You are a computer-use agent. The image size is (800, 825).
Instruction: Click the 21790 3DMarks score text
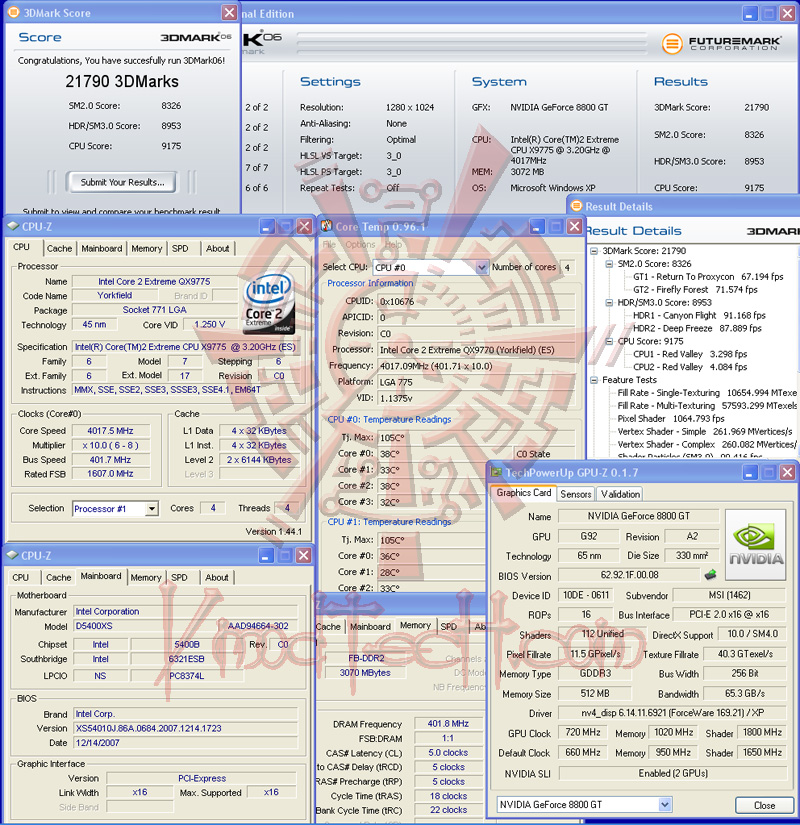122,82
